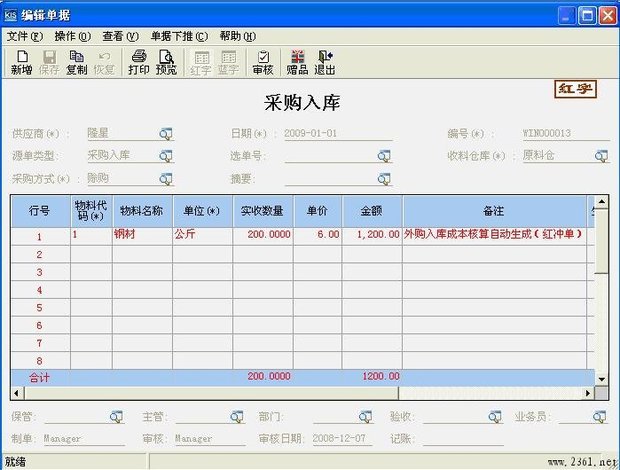The height and width of the screenshot is (470, 620).
Task: Select row number 5 in the table
Action: [40, 308]
